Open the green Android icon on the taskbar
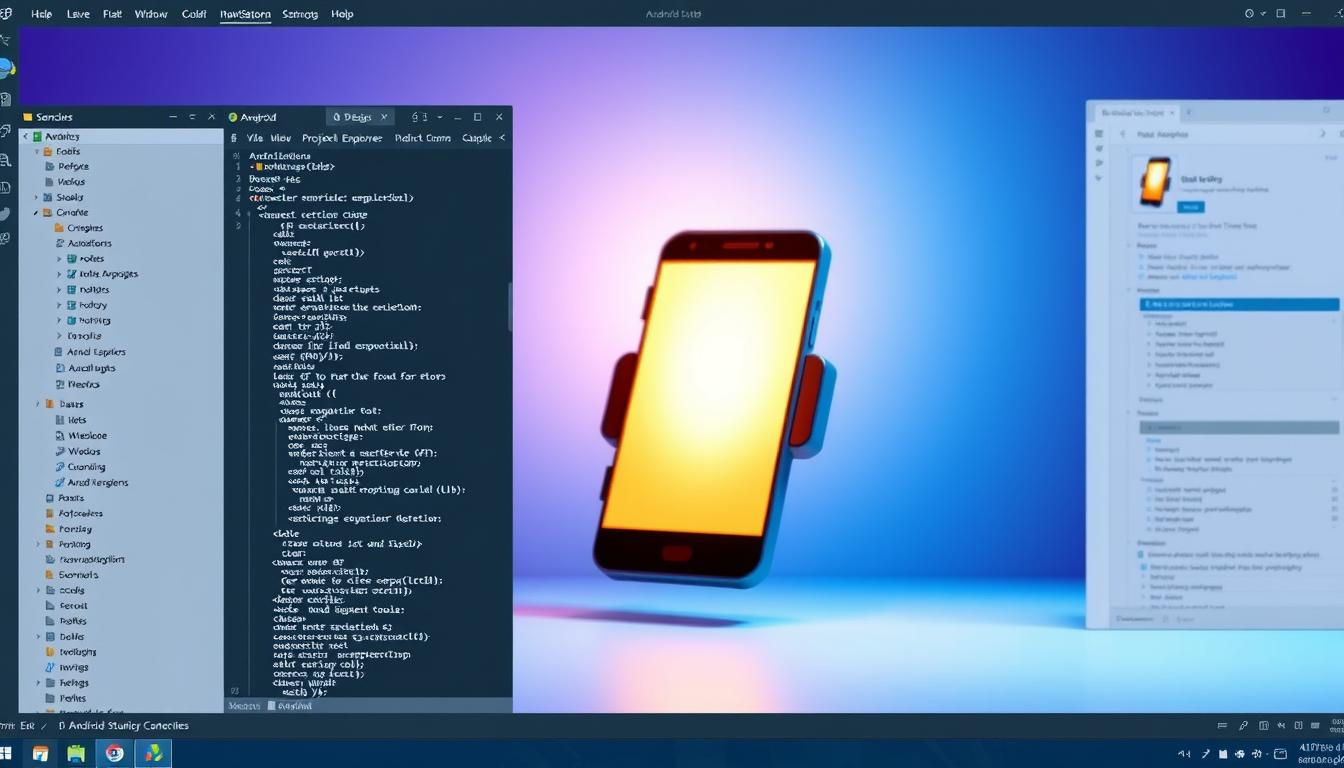Viewport: 1344px width, 768px height. pyautogui.click(x=77, y=753)
